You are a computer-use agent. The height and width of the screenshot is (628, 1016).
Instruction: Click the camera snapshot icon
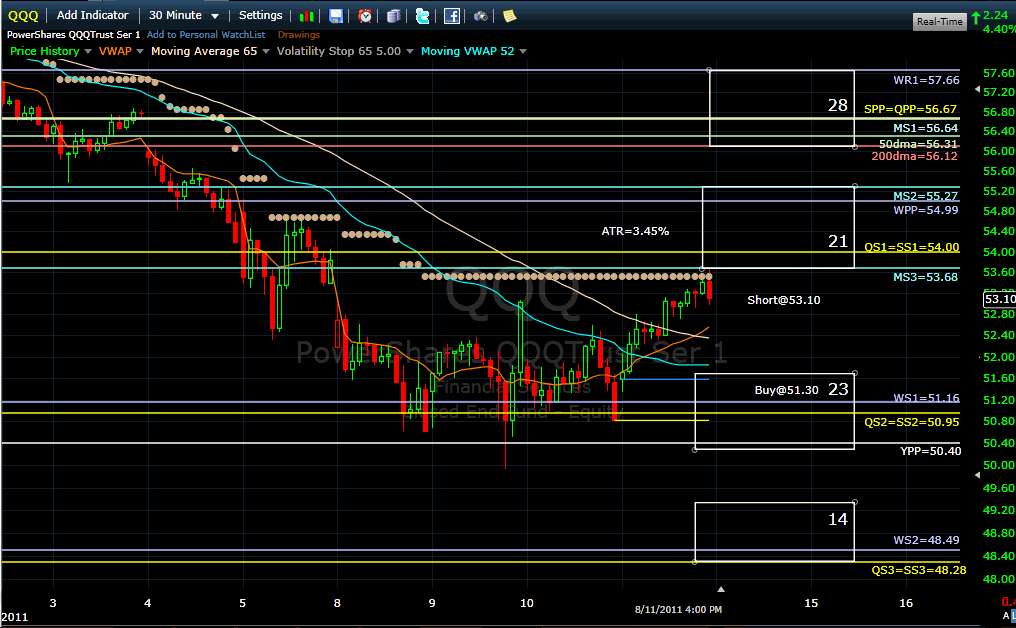coord(480,16)
